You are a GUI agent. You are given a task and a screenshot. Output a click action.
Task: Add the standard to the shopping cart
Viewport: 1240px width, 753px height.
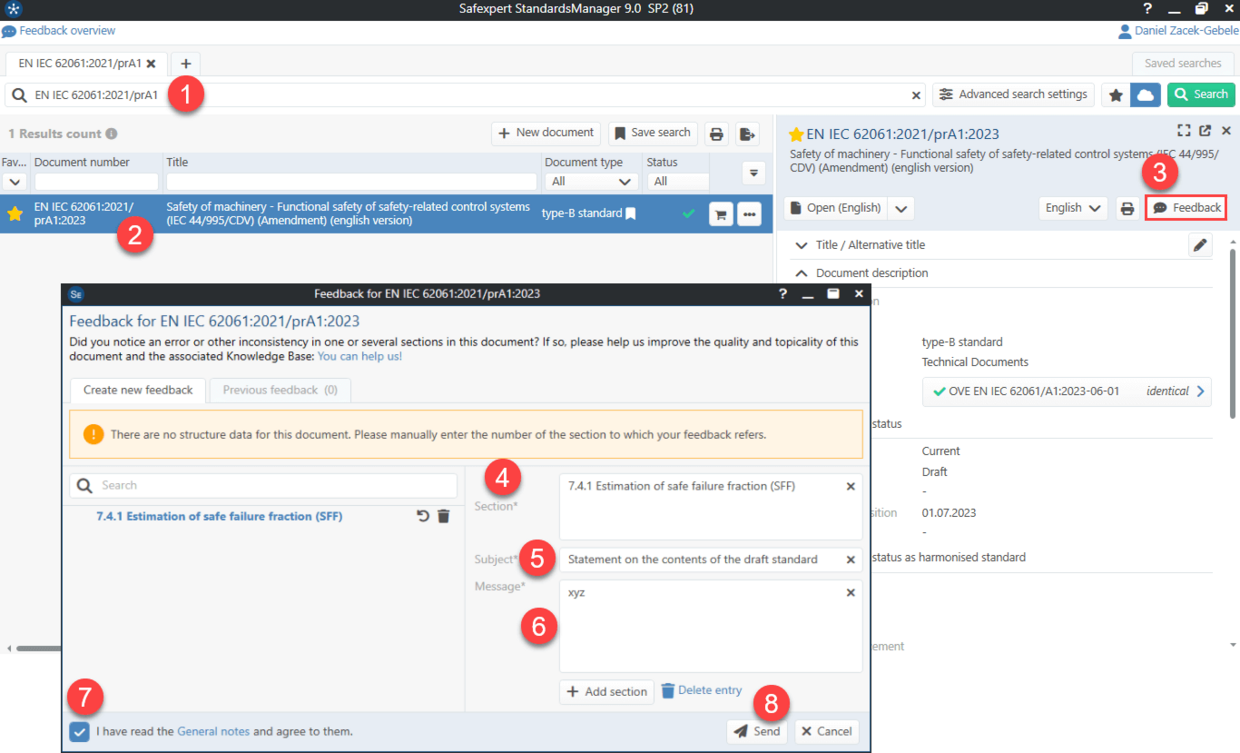click(721, 213)
